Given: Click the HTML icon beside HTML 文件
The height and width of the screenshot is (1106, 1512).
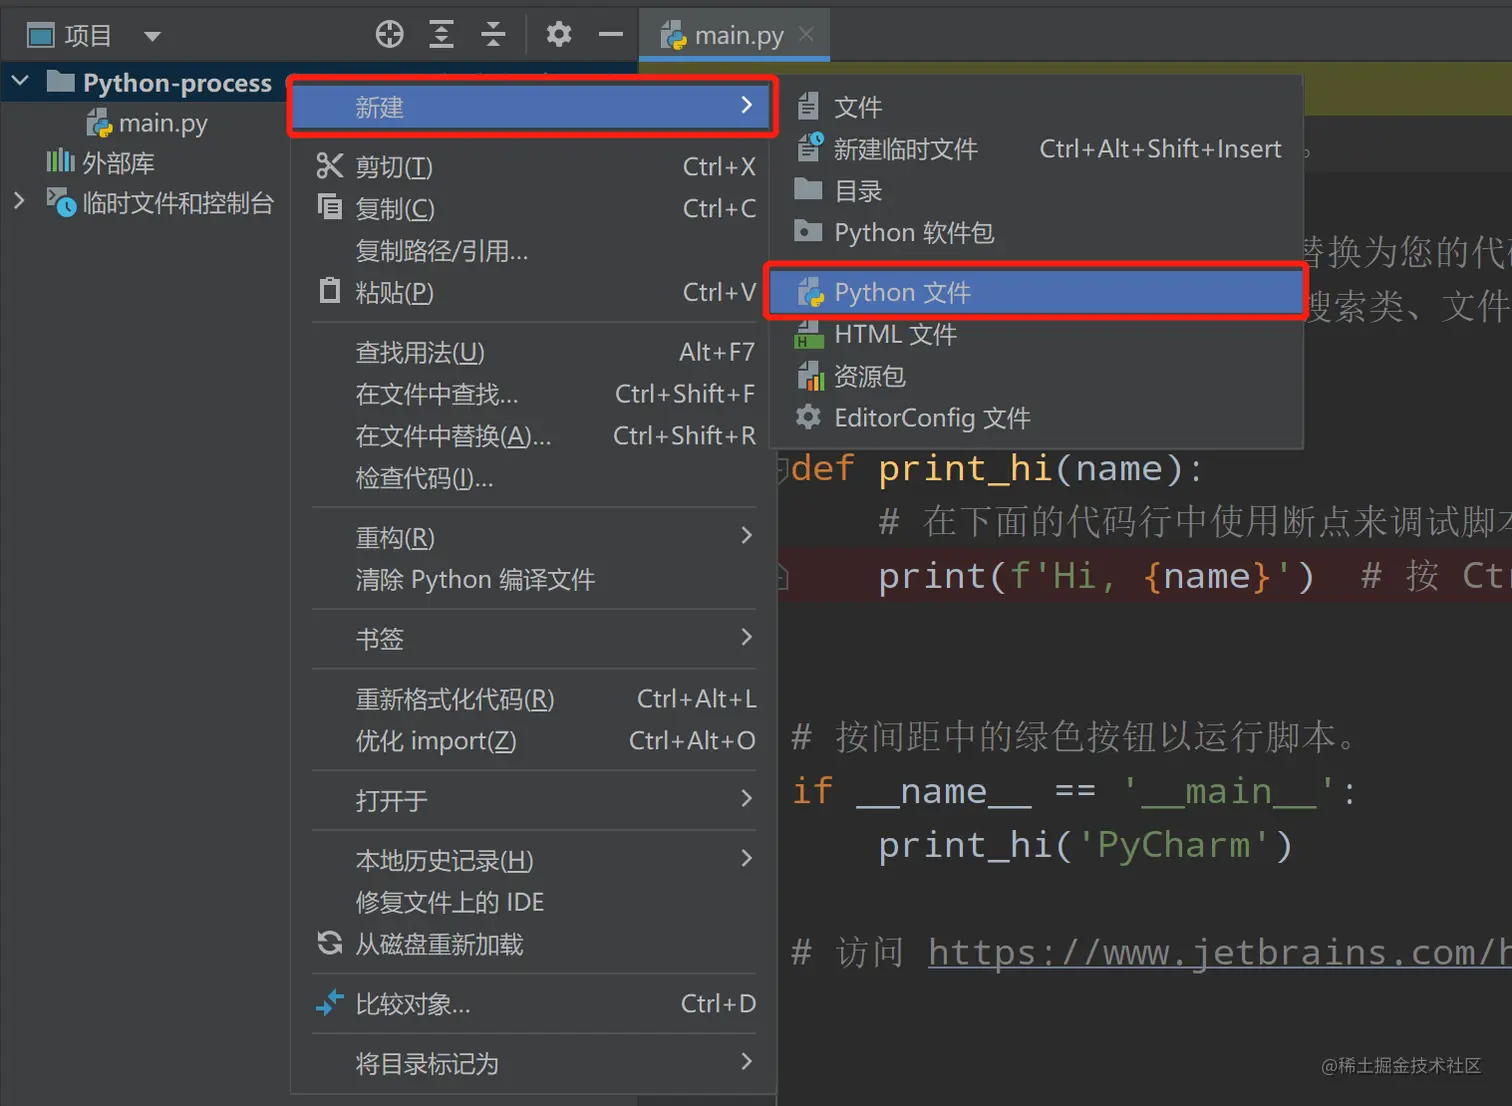Looking at the screenshot, I should (x=808, y=334).
